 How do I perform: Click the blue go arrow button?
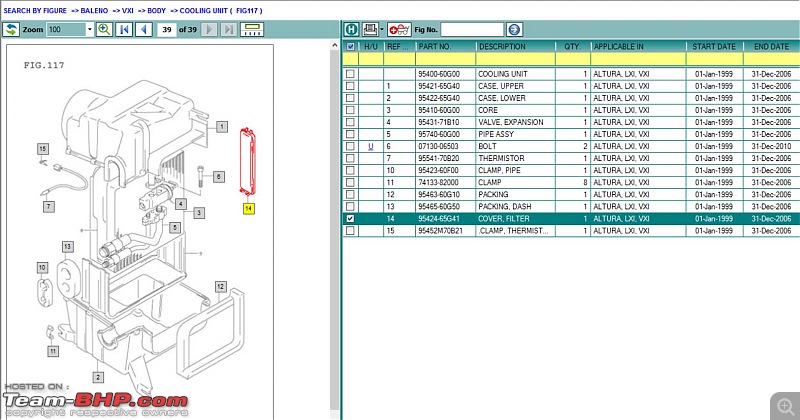pyautogui.click(x=514, y=29)
